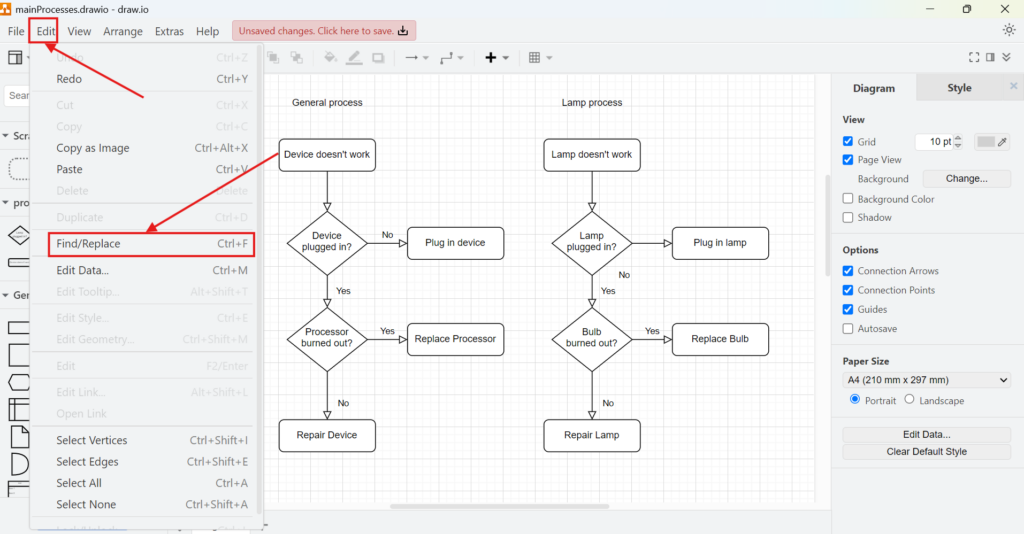Click the Clear Default Style button
Image resolution: width=1024 pixels, height=534 pixels.
coord(927,451)
